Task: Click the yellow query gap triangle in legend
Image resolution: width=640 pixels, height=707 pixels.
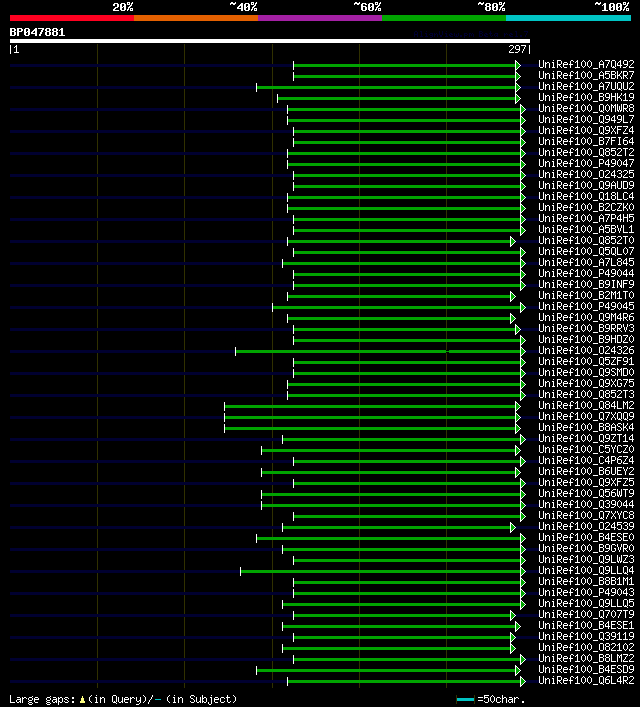Action: tap(82, 700)
